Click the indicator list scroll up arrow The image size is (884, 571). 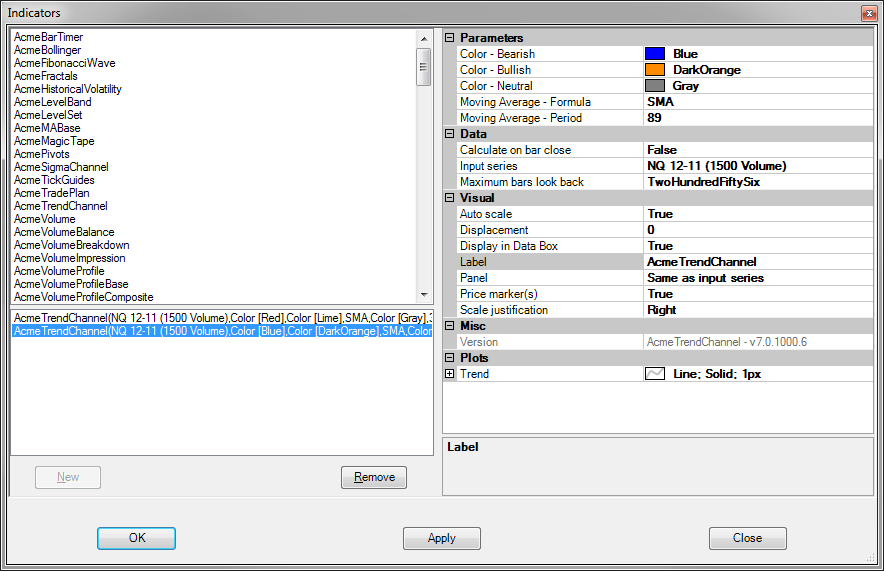[x=424, y=39]
